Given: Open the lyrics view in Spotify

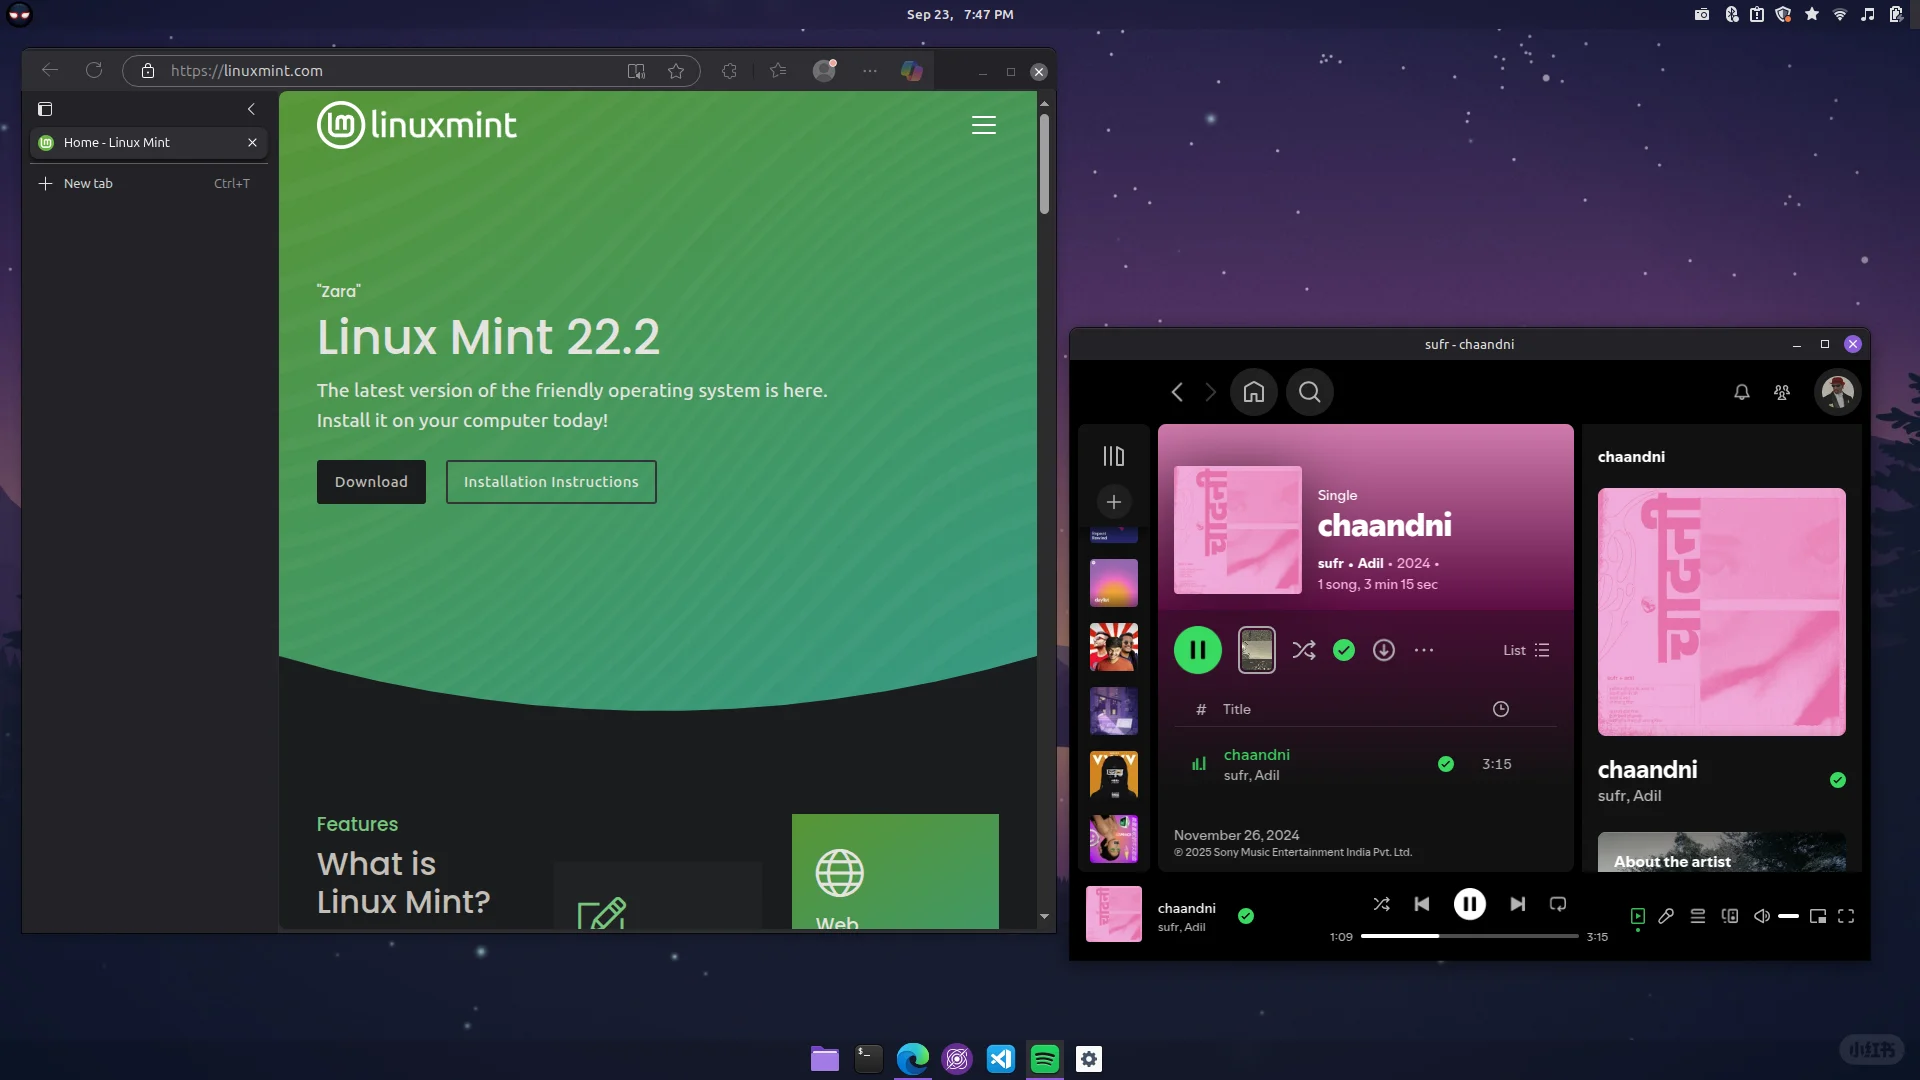Looking at the screenshot, I should pos(1665,916).
